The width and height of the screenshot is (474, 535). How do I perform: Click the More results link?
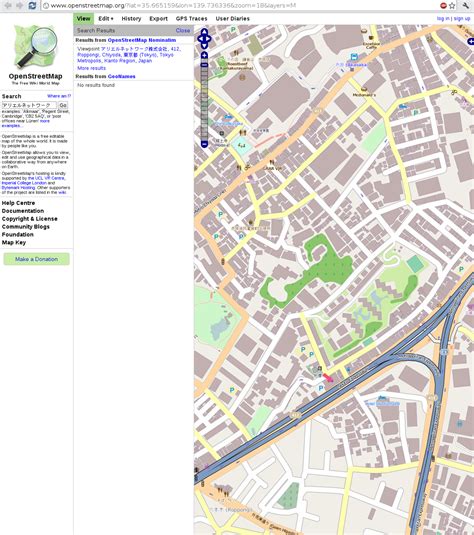point(91,68)
